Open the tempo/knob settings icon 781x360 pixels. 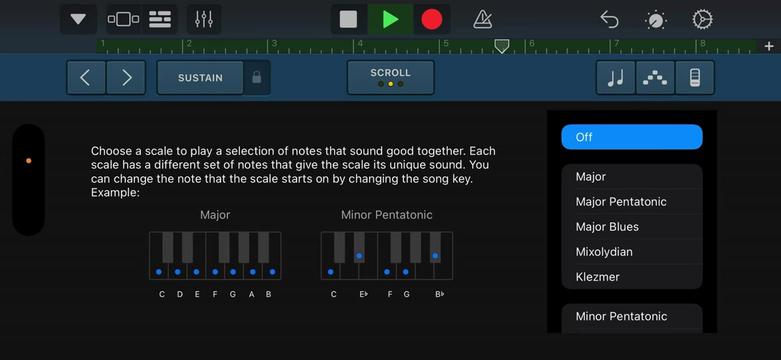[655, 20]
